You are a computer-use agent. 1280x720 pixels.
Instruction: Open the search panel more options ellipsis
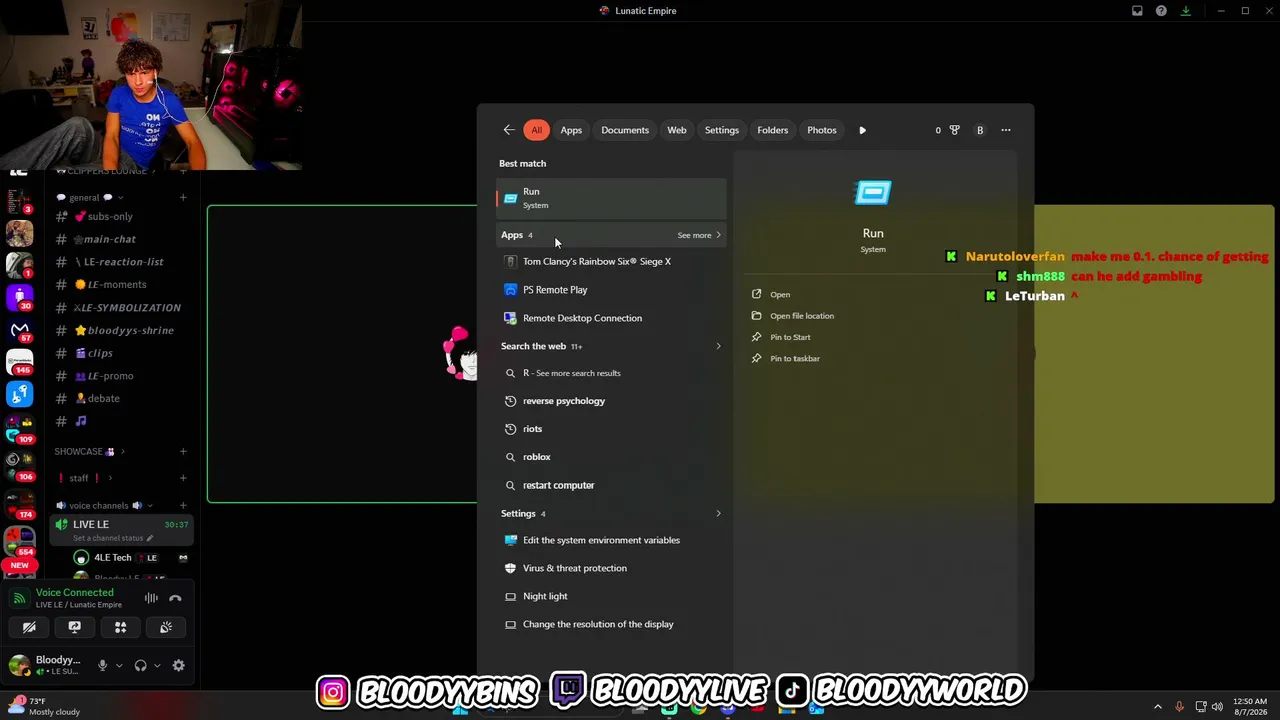coord(1006,130)
